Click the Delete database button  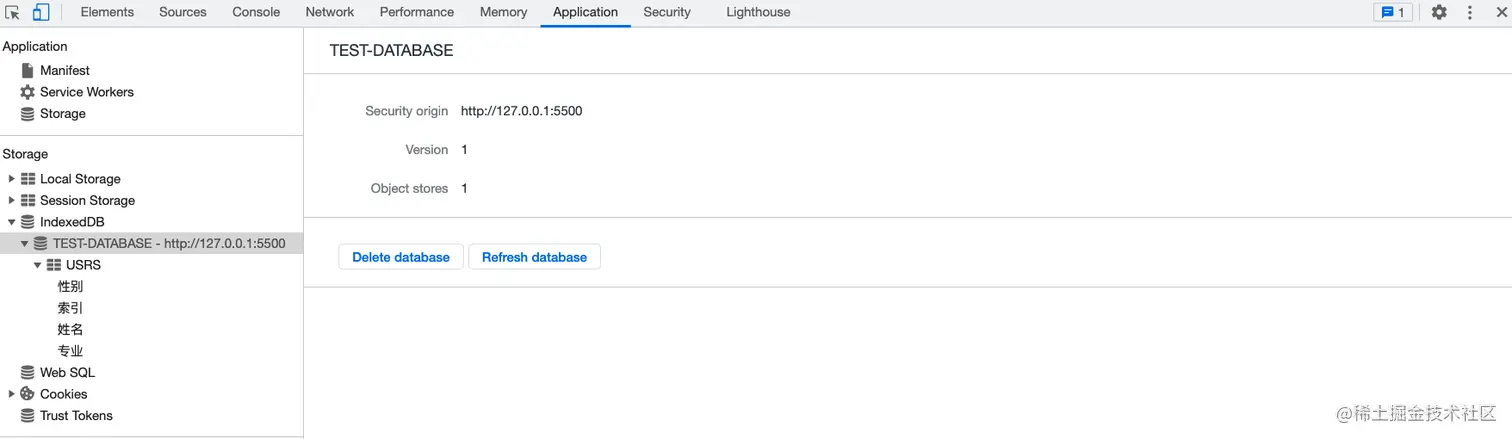click(x=401, y=257)
